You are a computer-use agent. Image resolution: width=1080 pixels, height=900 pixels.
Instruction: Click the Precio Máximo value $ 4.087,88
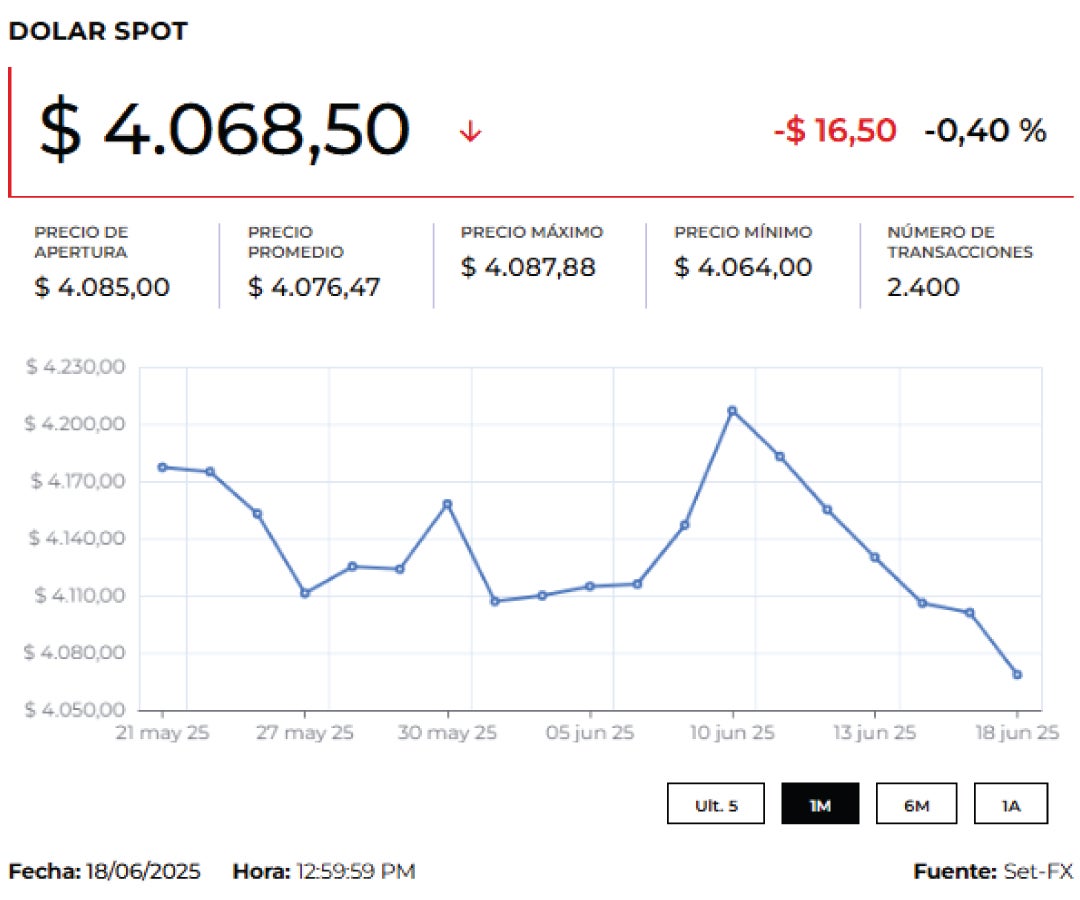[x=528, y=268]
